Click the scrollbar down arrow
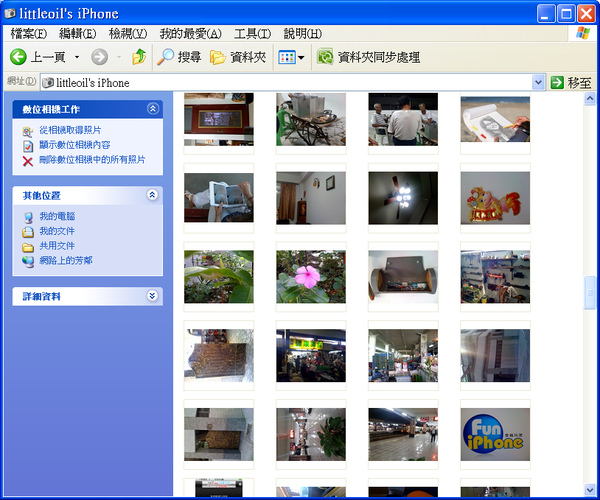600x500 pixels. 590,489
